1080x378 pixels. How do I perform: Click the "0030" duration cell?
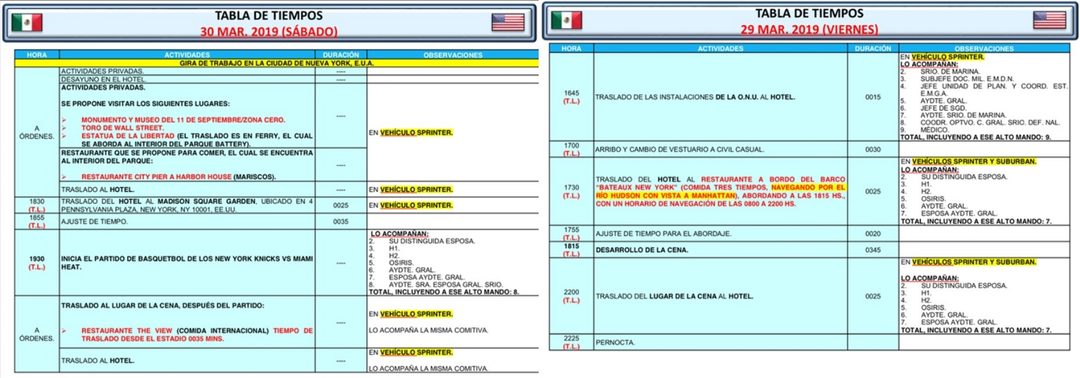click(873, 149)
